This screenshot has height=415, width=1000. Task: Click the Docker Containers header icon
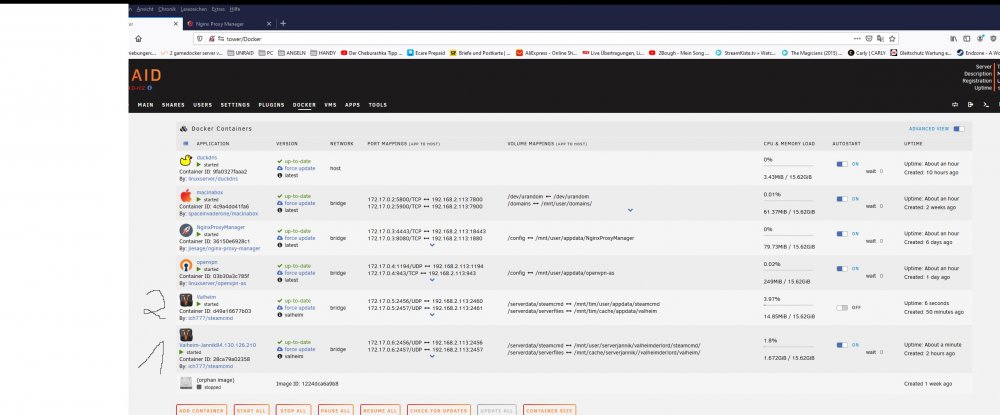(184, 129)
